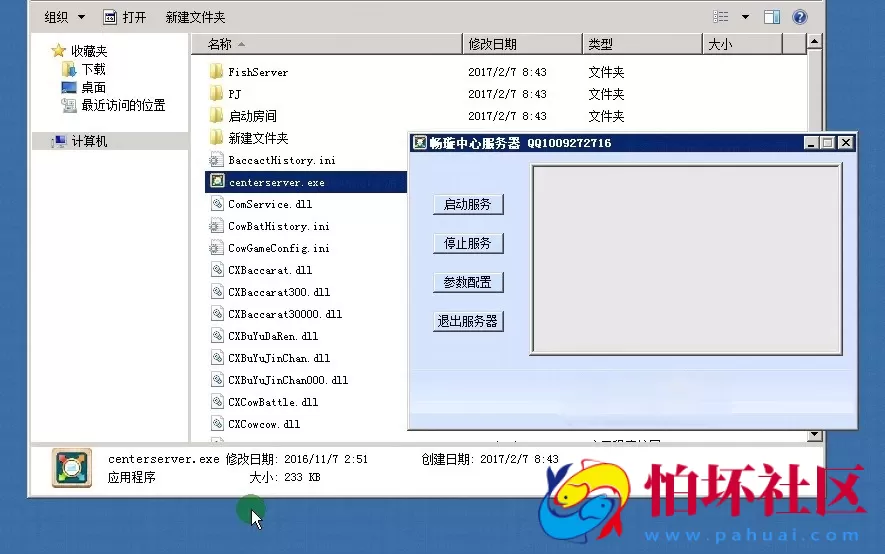Click the 畅璇中心服务器 title bar icon
Screen dimensions: 885x554
pyautogui.click(x=419, y=142)
